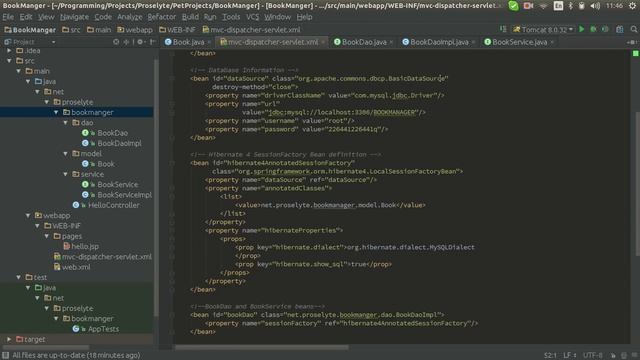The image size is (640, 360).
Task: Collapse the dao package arrow
Action: (x=65, y=122)
